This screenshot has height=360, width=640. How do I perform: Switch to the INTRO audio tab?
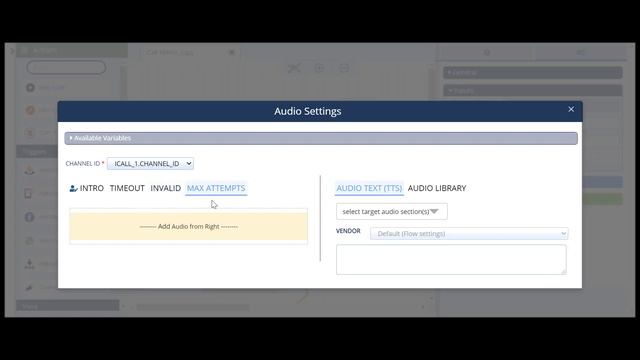[87, 188]
